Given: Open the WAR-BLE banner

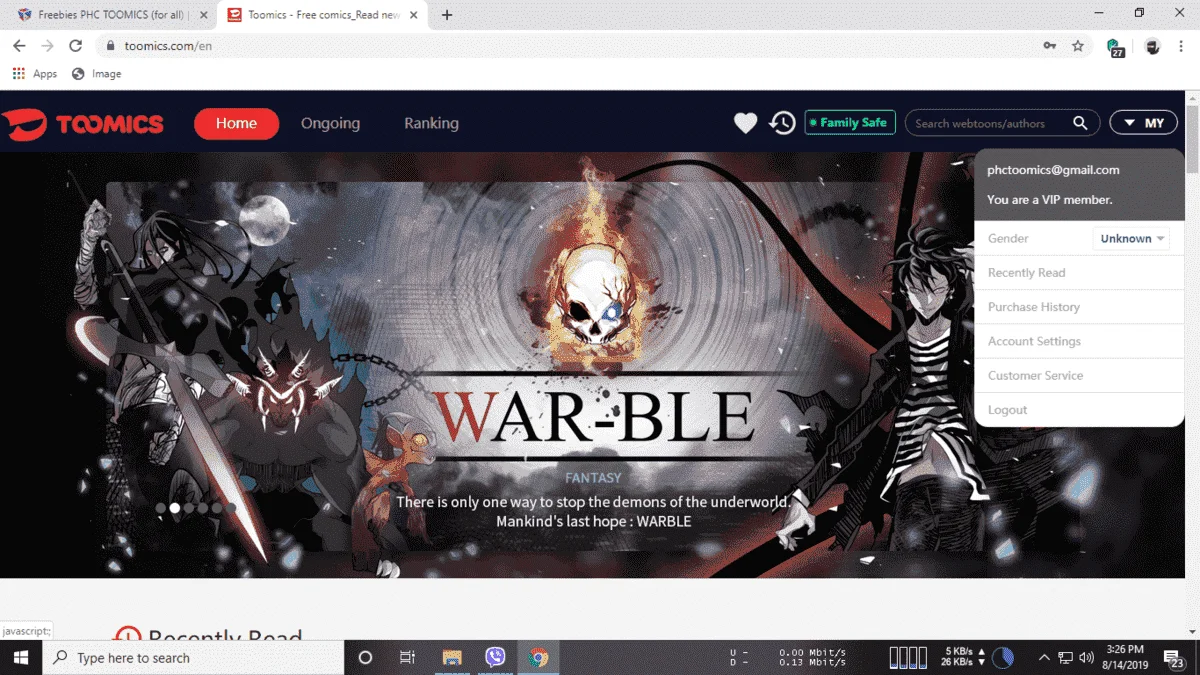Looking at the screenshot, I should pyautogui.click(x=590, y=365).
